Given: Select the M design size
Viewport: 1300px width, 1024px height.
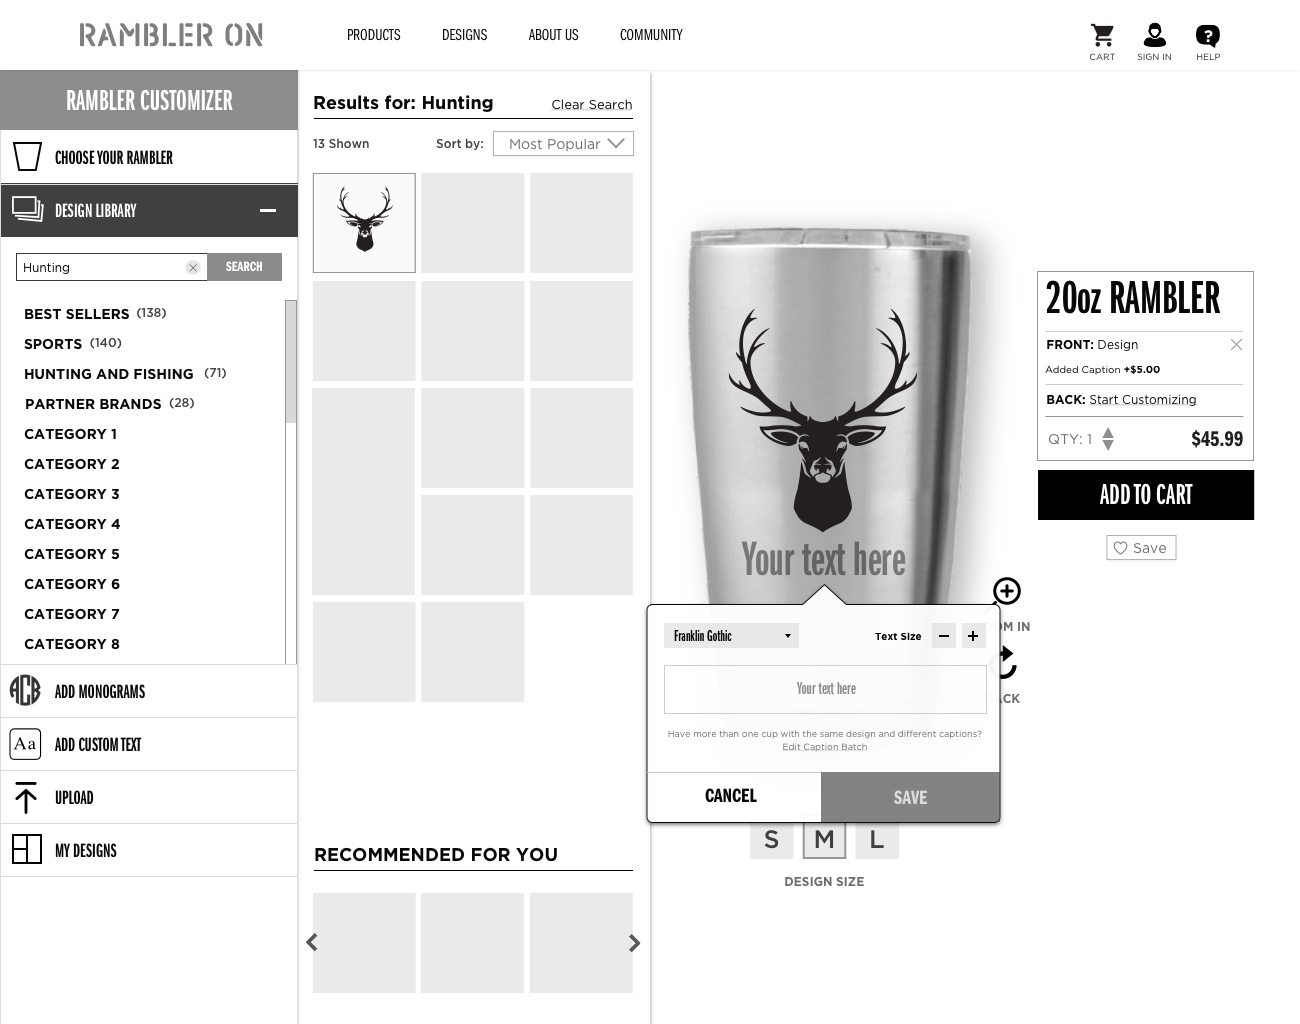Looking at the screenshot, I should [x=824, y=840].
